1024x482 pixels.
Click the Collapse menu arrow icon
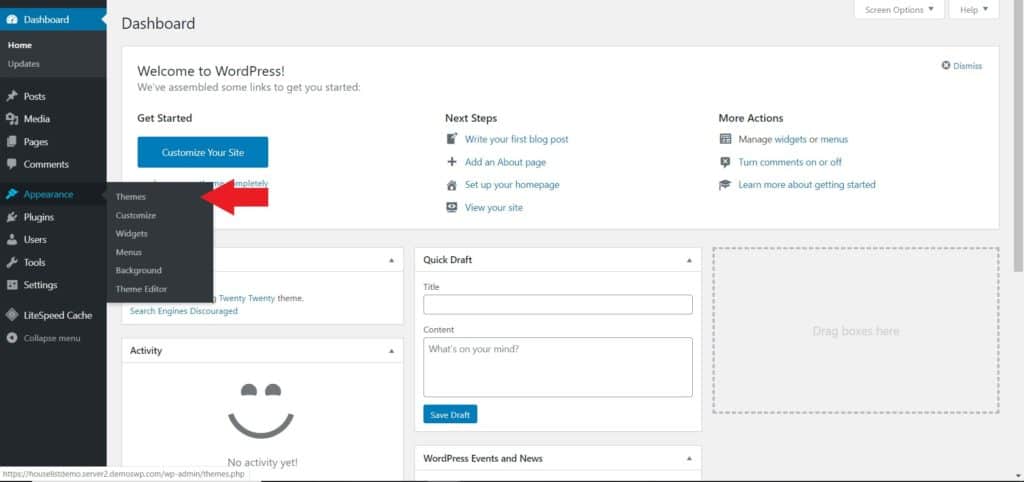point(12,338)
